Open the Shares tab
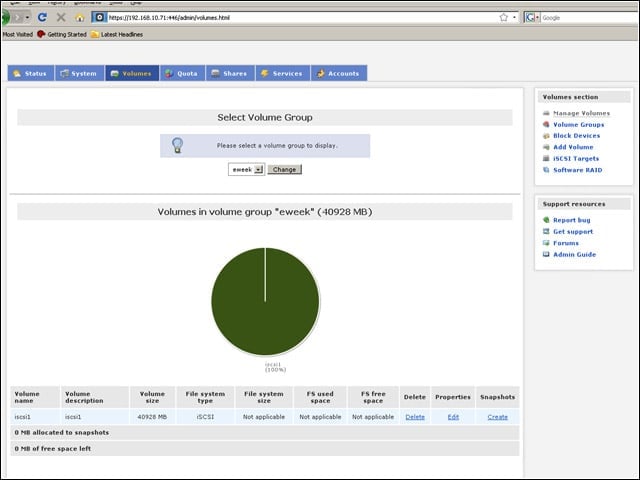 coord(230,73)
